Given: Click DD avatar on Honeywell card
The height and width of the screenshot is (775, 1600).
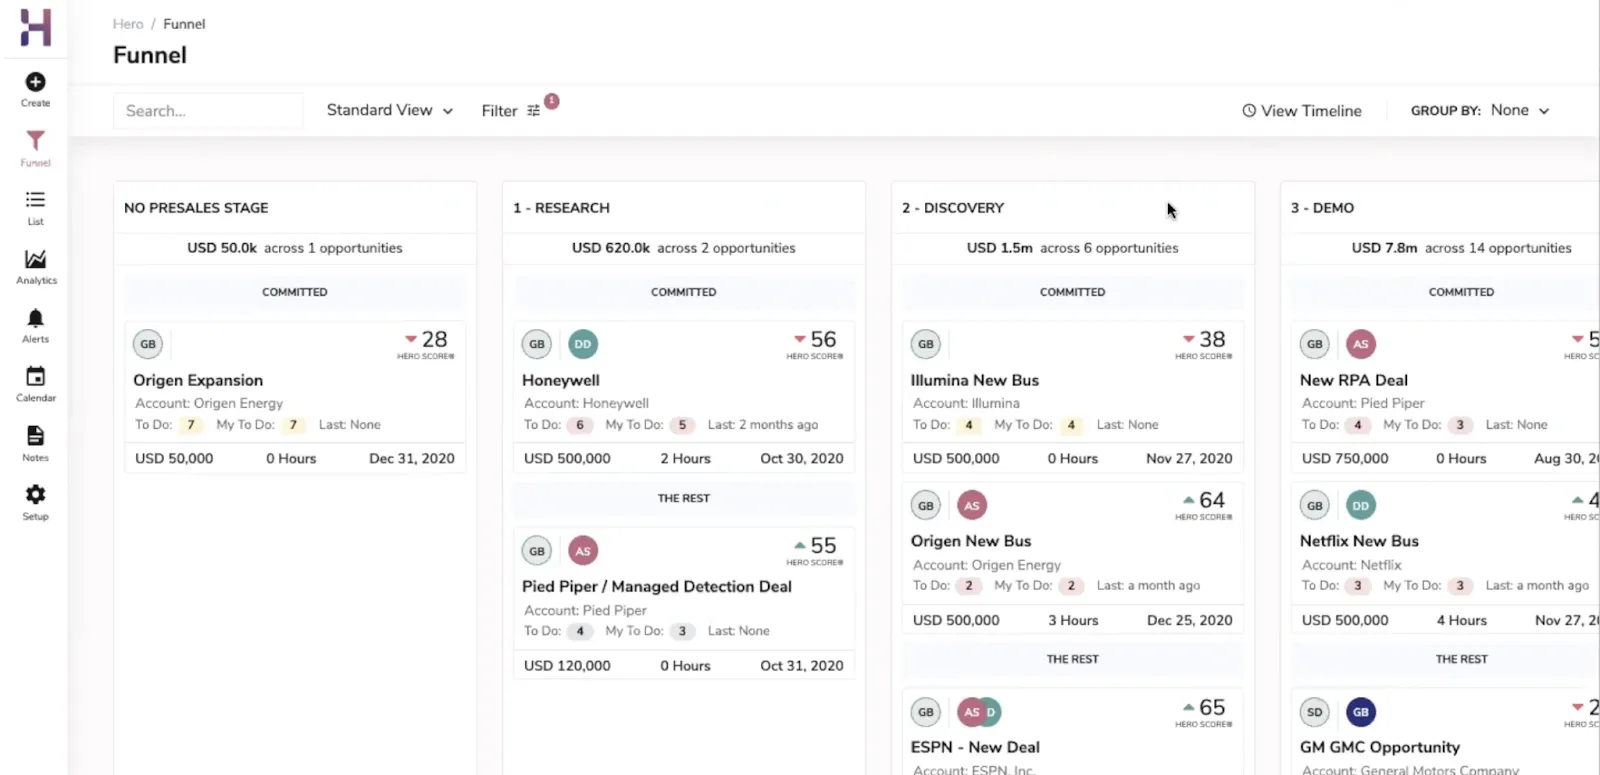Looking at the screenshot, I should 583,344.
